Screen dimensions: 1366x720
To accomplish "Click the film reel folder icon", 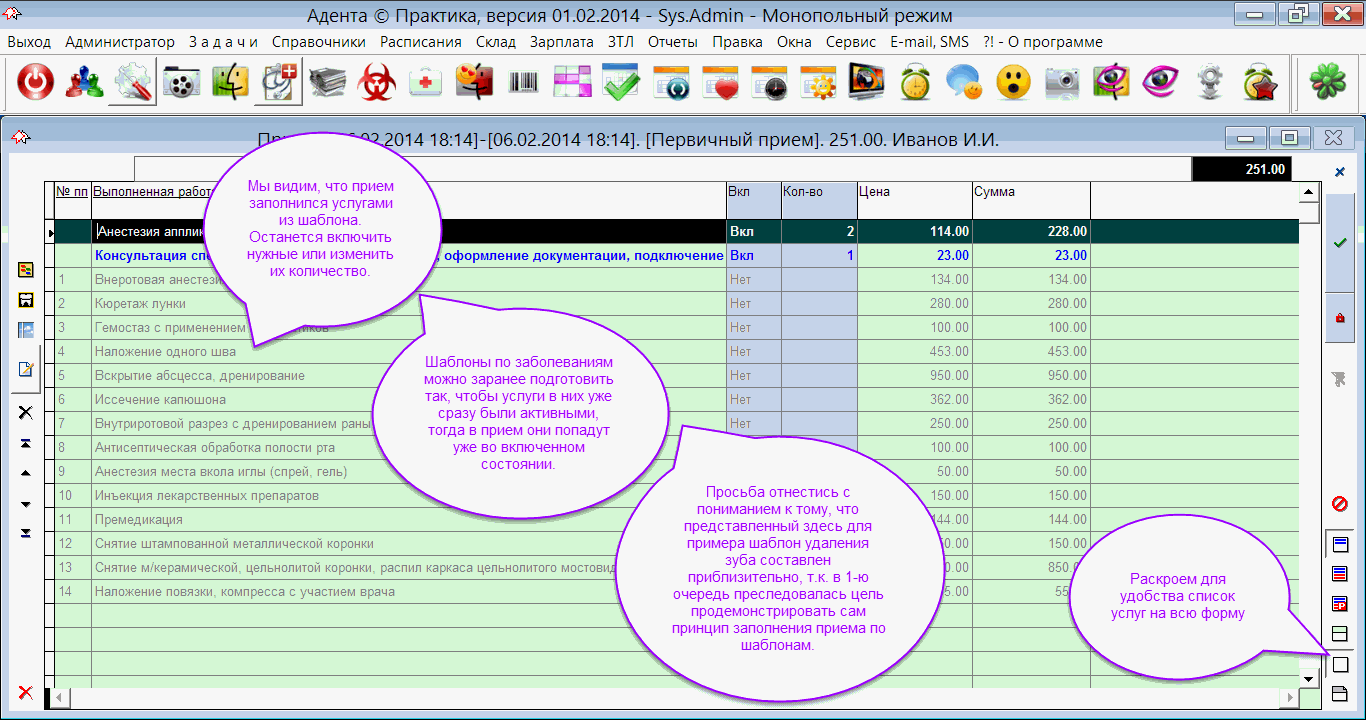I will [182, 83].
